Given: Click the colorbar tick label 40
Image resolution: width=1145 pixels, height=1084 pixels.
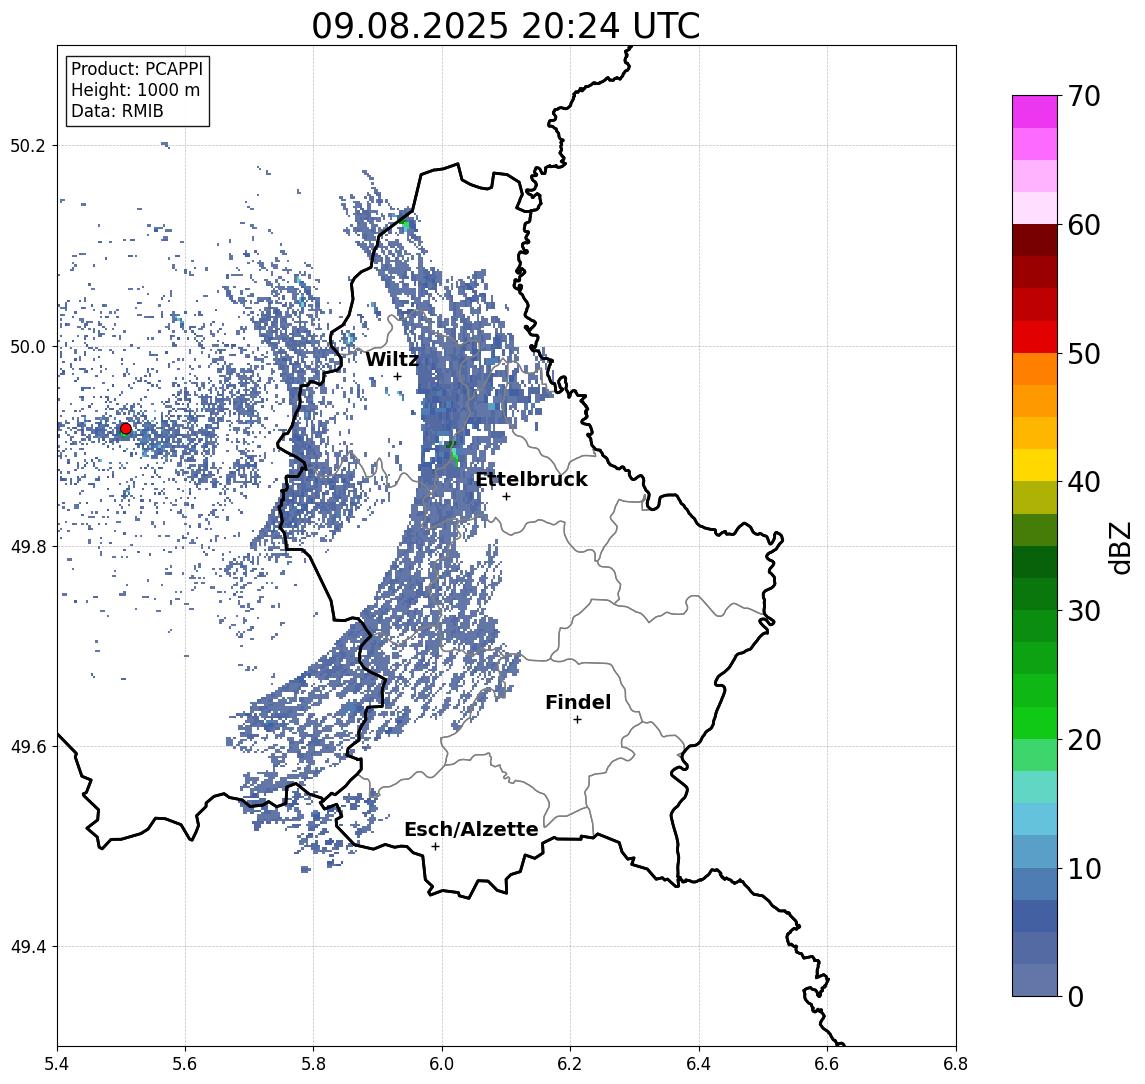Looking at the screenshot, I should coord(1084,482).
